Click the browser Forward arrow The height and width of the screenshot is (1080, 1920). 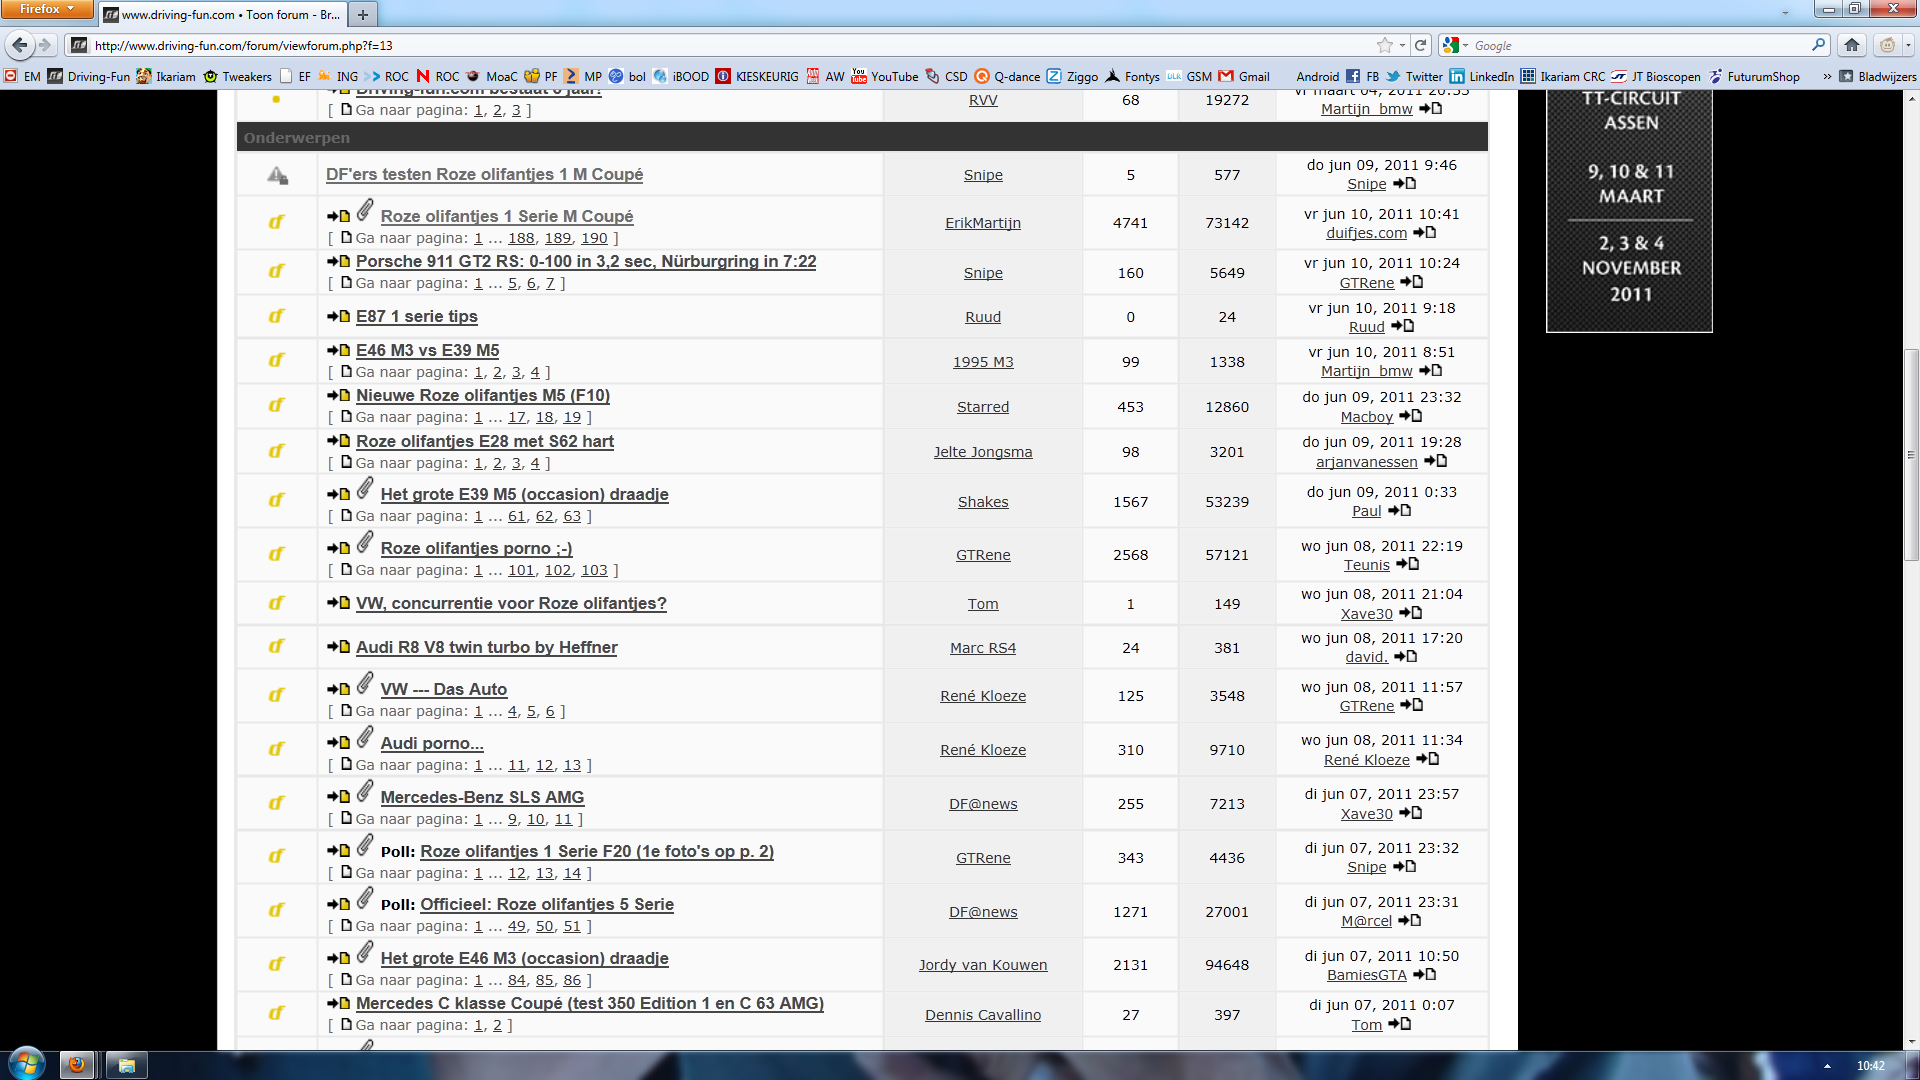[x=45, y=45]
